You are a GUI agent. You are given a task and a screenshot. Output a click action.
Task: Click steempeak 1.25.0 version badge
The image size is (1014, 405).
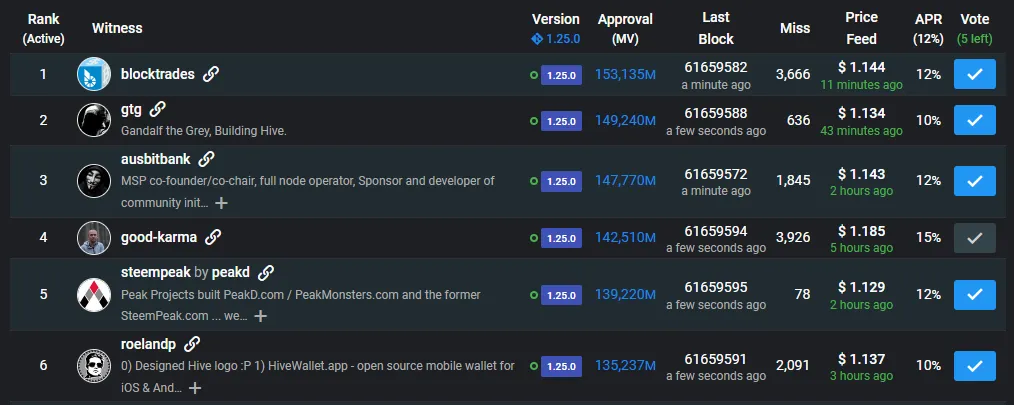561,295
